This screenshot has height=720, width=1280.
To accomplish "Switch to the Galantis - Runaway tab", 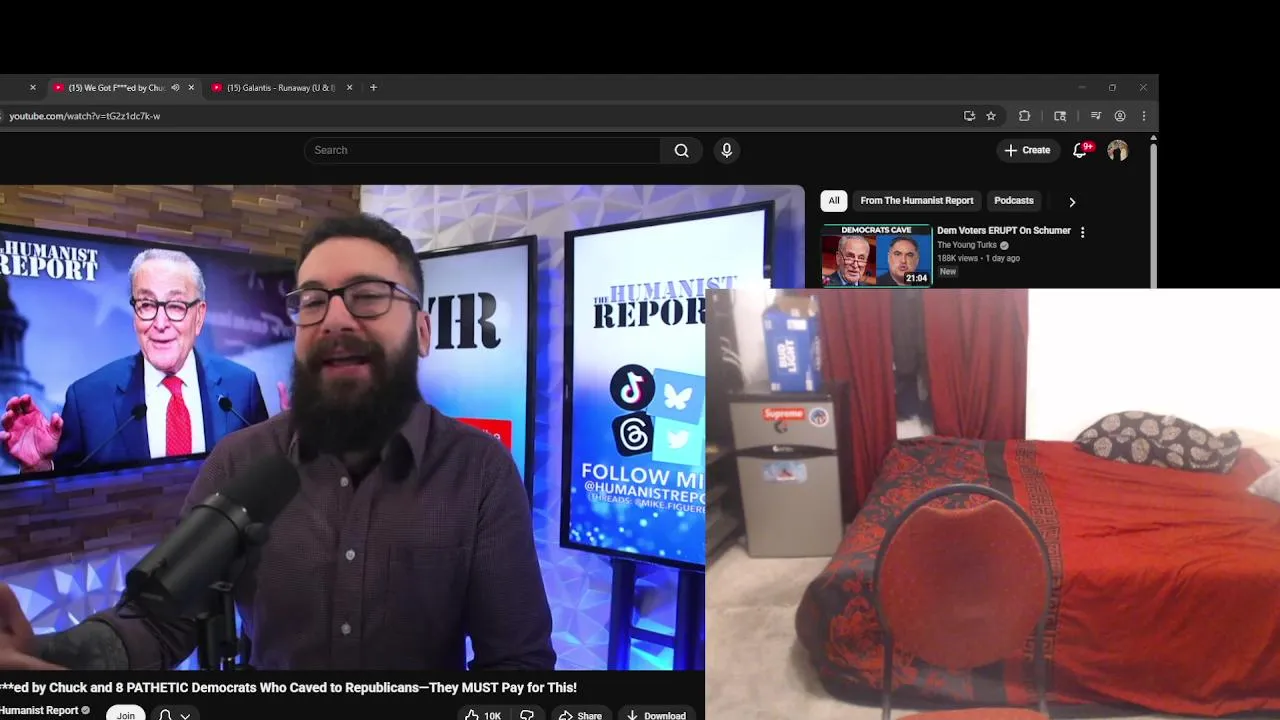I will pyautogui.click(x=282, y=88).
